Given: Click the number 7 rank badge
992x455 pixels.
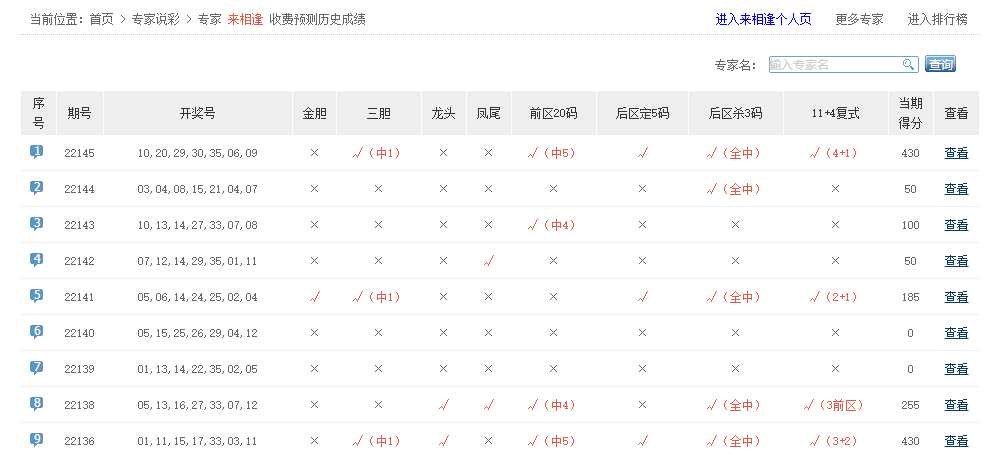Looking at the screenshot, I should click(x=37, y=368).
